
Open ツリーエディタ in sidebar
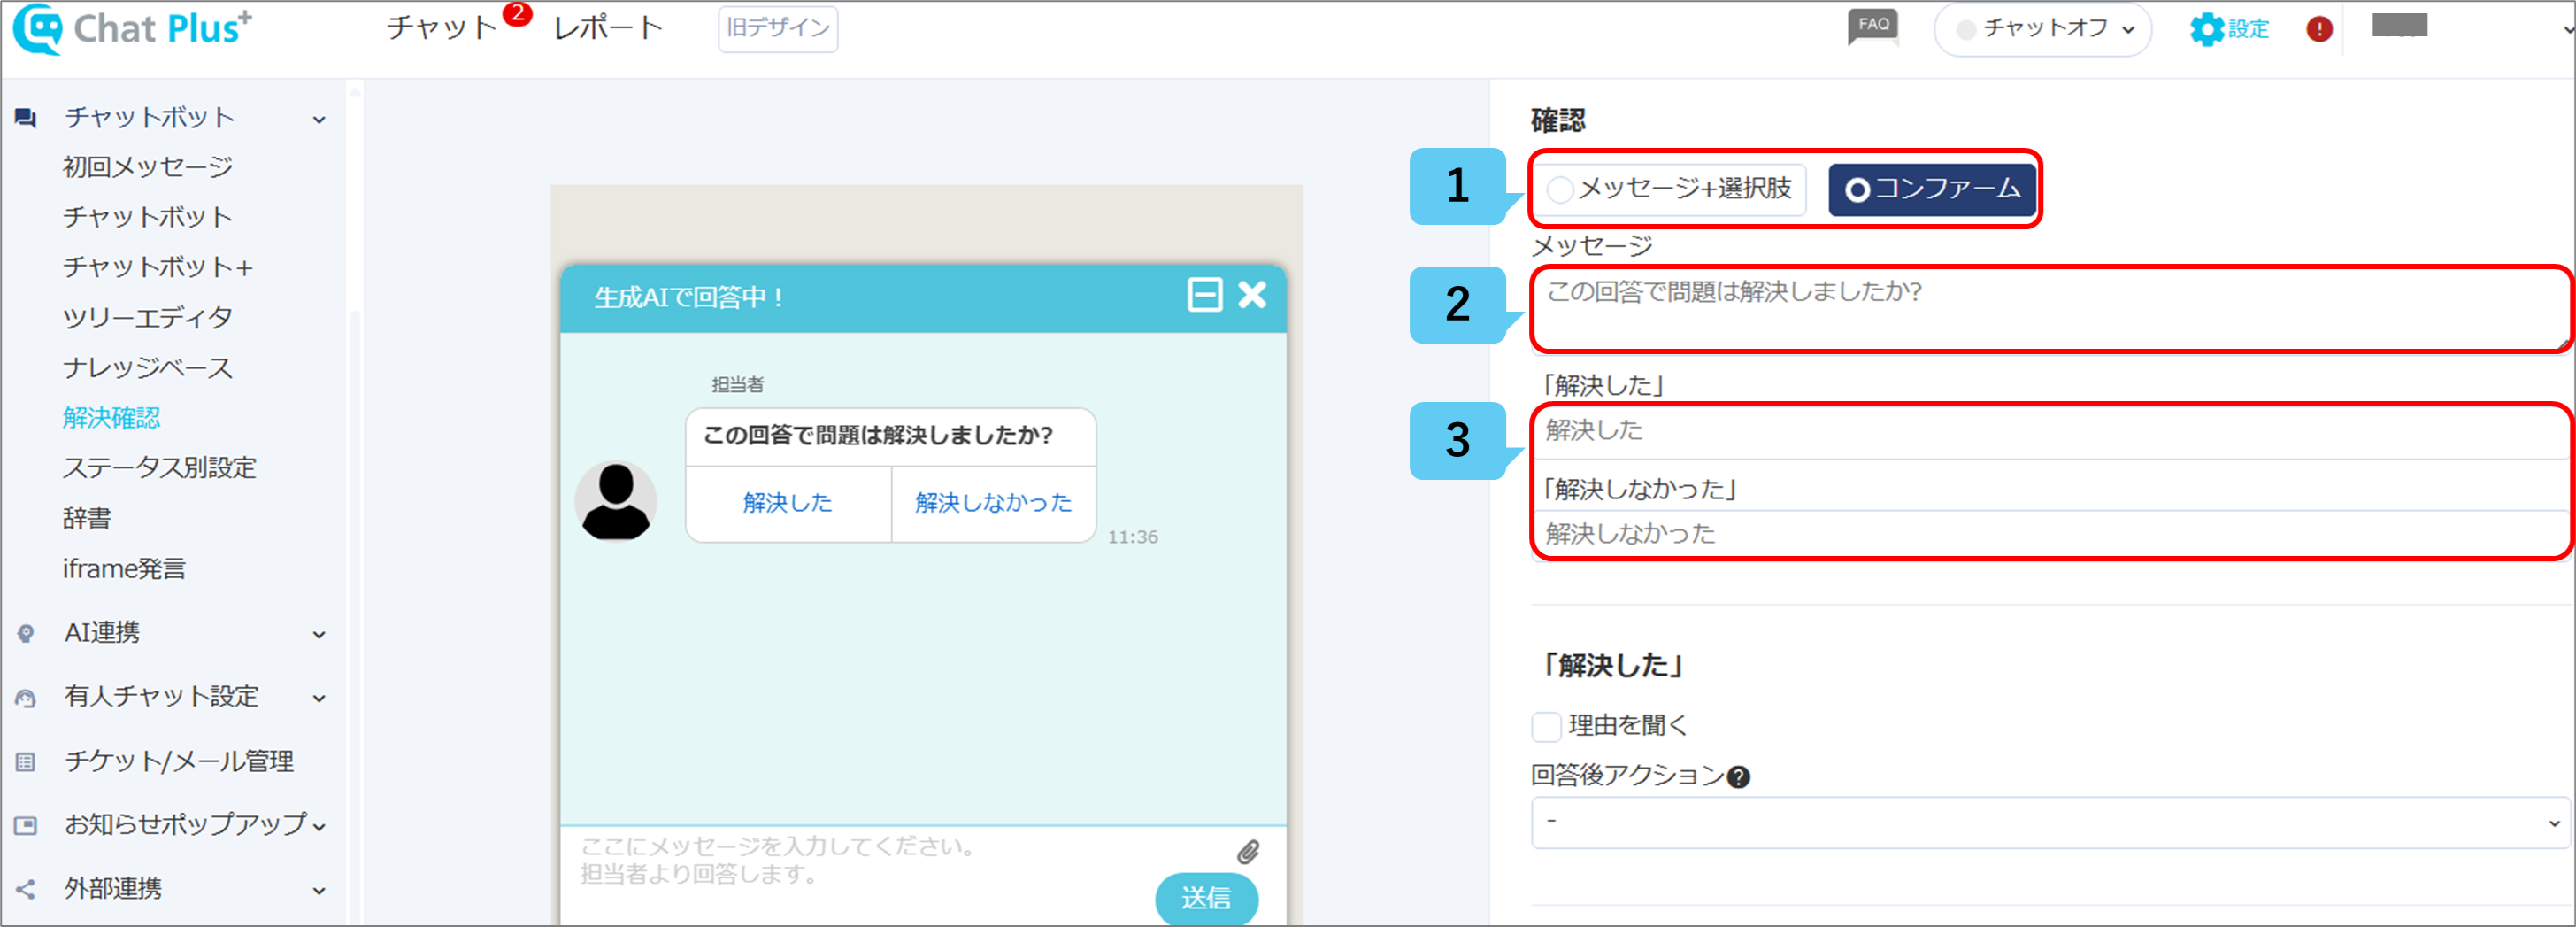(148, 317)
